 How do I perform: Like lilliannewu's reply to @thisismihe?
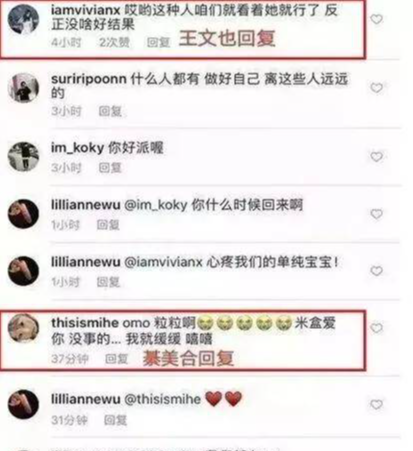click(x=377, y=405)
